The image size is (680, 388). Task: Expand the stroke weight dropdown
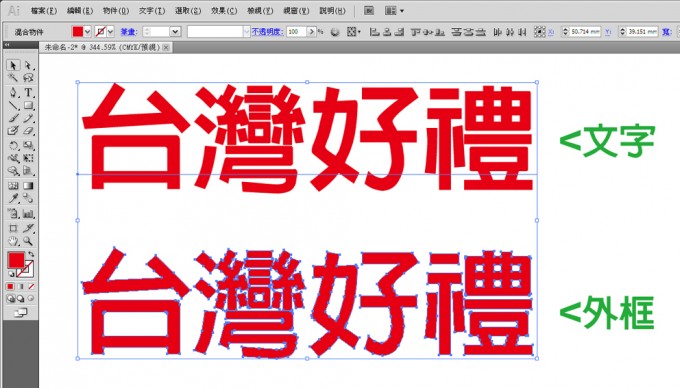(175, 32)
